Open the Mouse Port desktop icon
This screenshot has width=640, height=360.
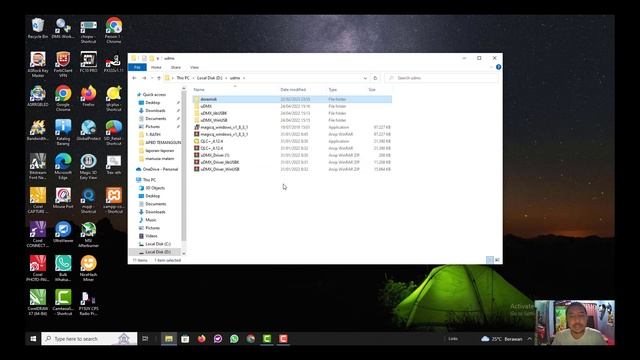(x=63, y=198)
